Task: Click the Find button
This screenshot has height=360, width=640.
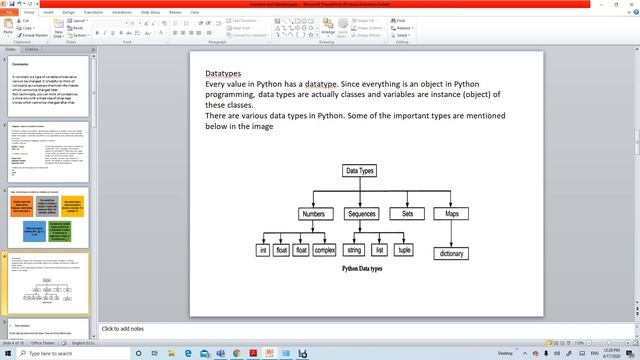Action: (x=398, y=20)
